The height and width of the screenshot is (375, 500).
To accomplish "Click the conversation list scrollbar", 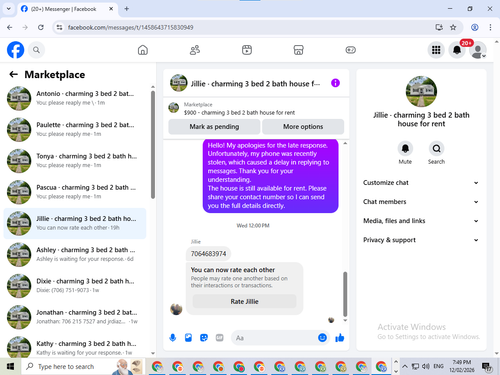I will click(x=153, y=145).
